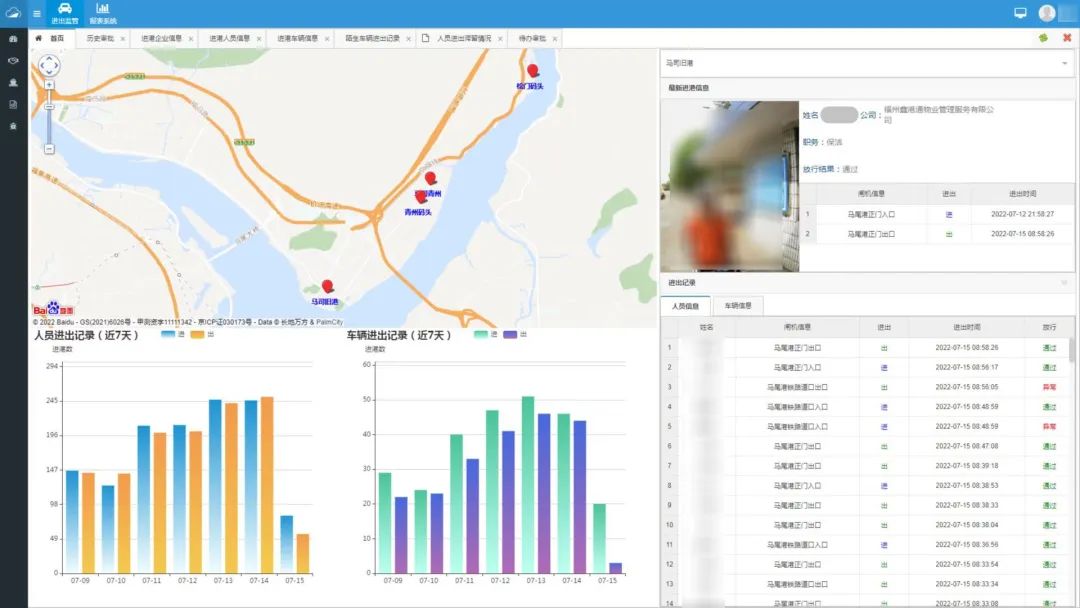Open the user avatar menu
Screen dimensions: 1080x608
(x=1047, y=13)
